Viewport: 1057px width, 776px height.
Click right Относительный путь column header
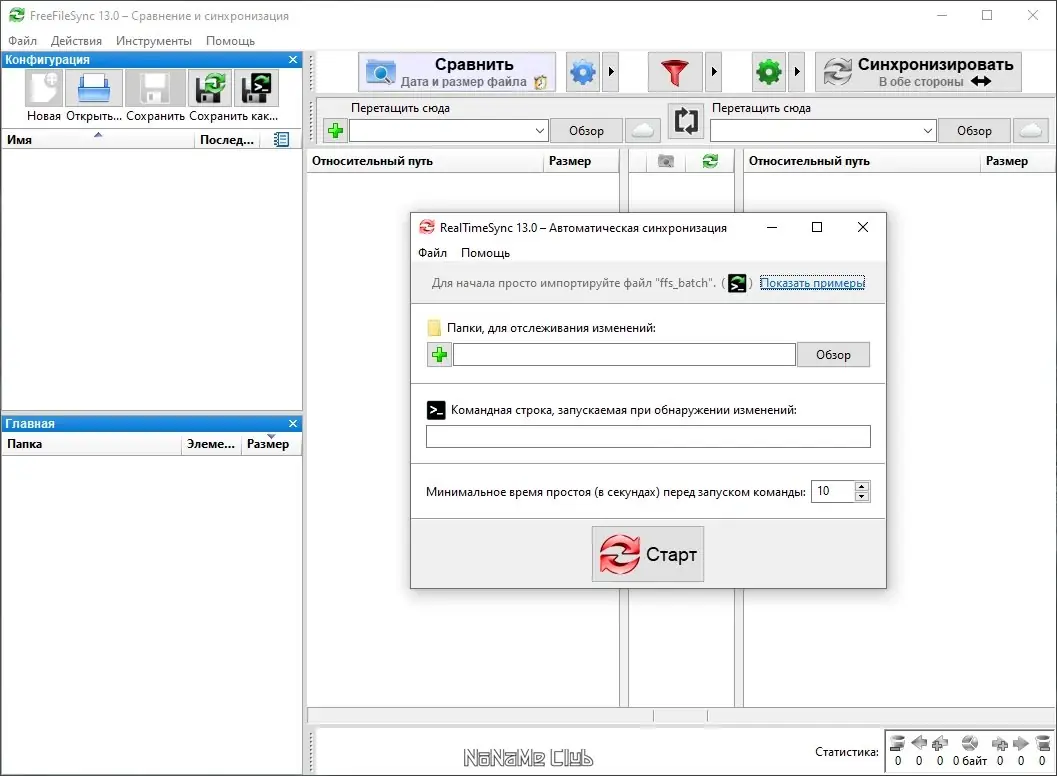tap(862, 161)
